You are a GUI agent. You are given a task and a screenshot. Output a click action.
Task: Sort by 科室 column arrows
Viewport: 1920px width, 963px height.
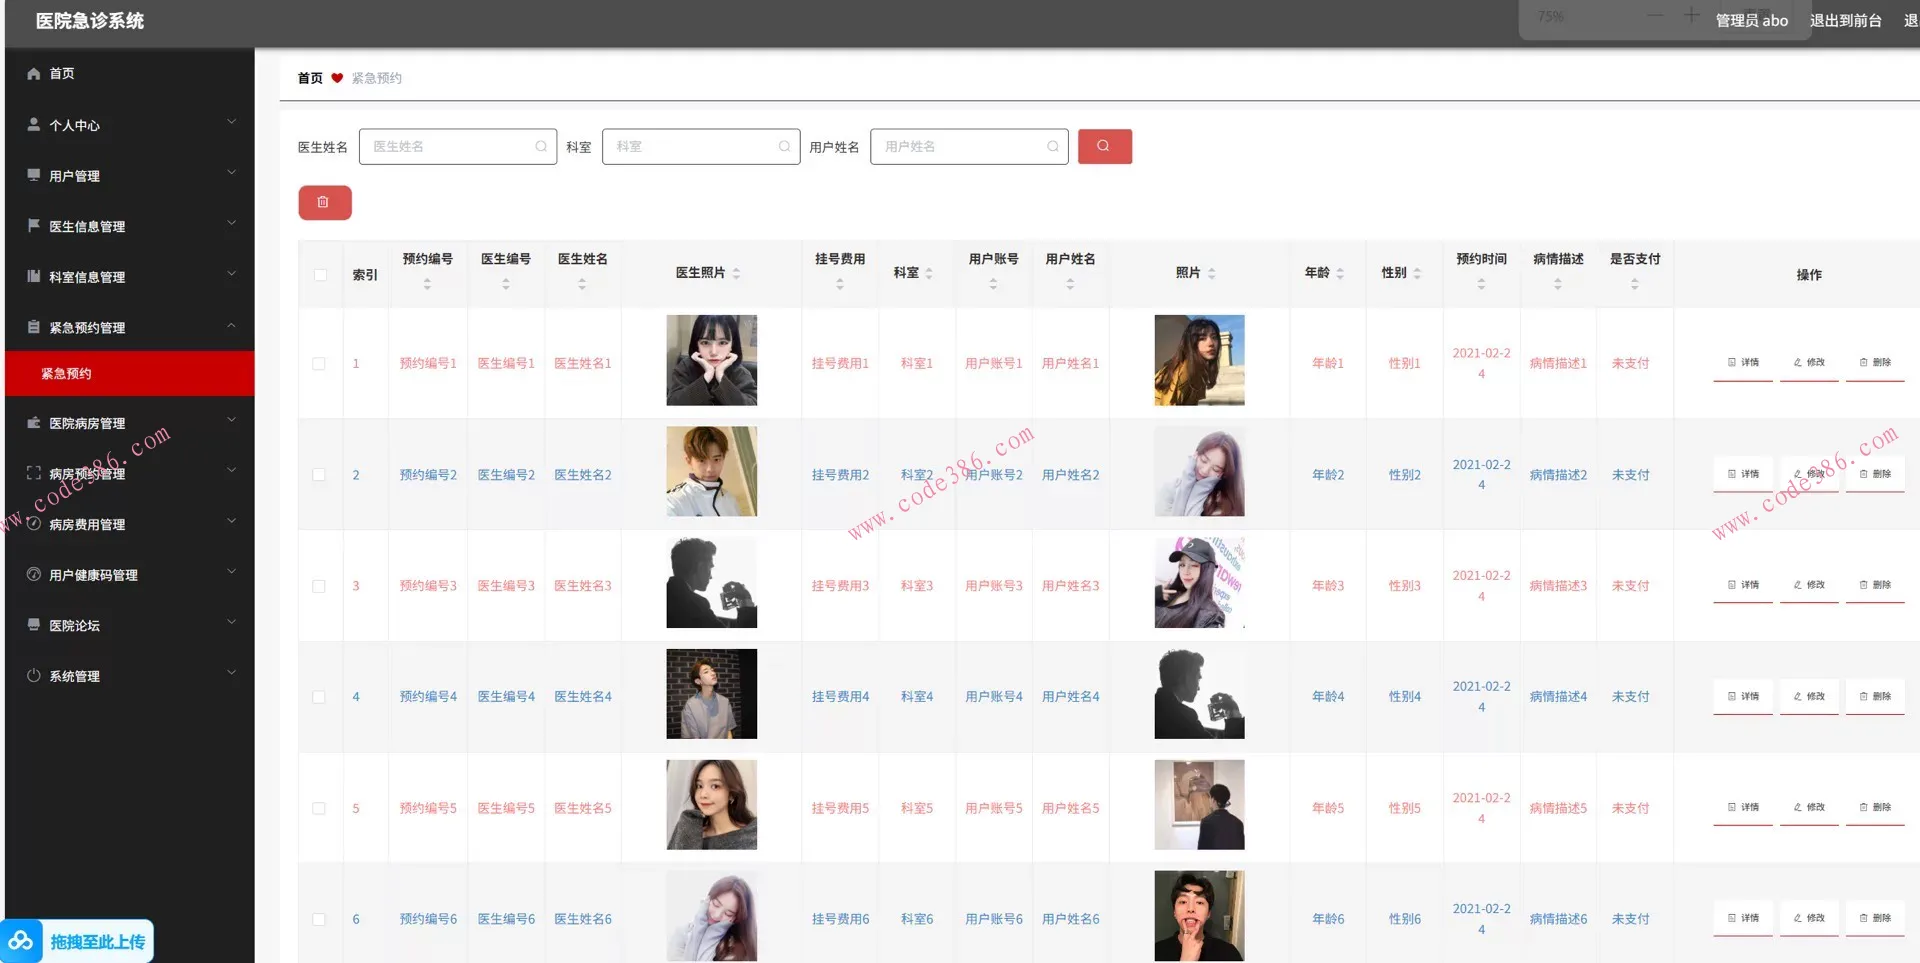click(x=929, y=273)
